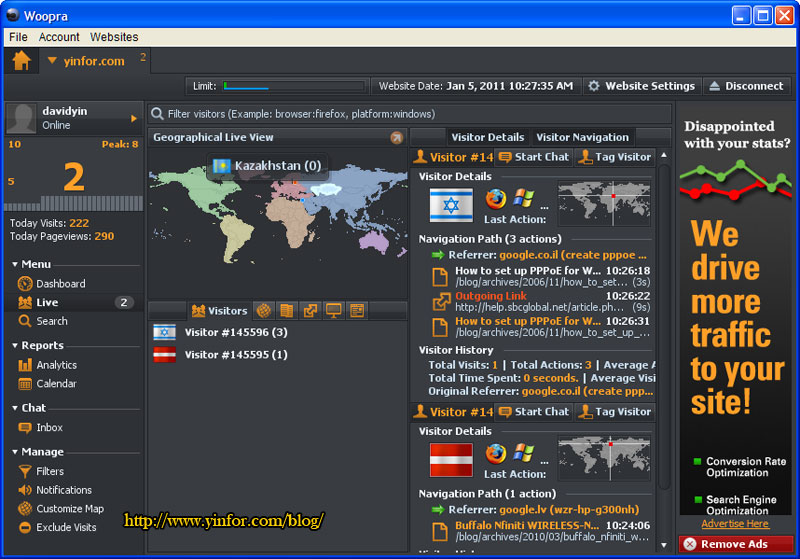Click the Website Settings button
Viewport: 800px width, 559px height.
[x=642, y=86]
